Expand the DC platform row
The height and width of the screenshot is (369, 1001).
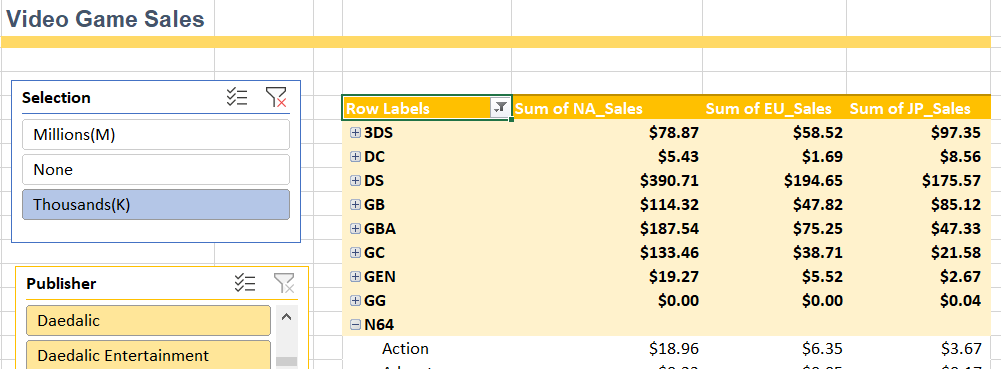point(356,157)
